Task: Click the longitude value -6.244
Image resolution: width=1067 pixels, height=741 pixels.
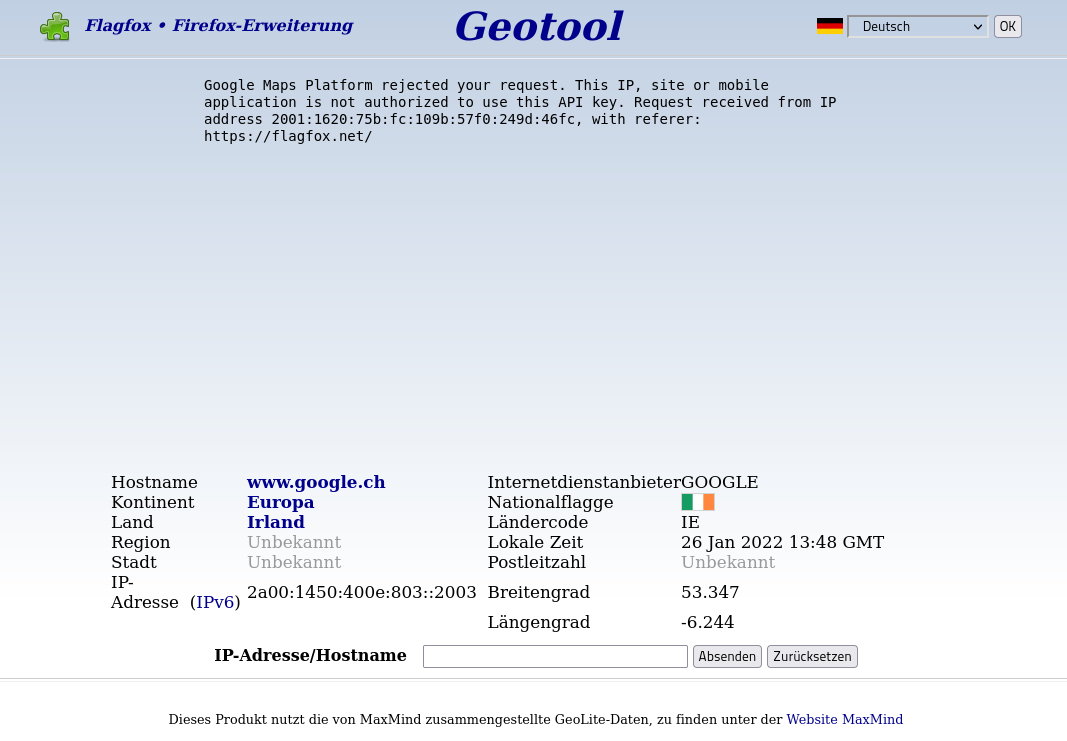Action: pyautogui.click(x=708, y=622)
